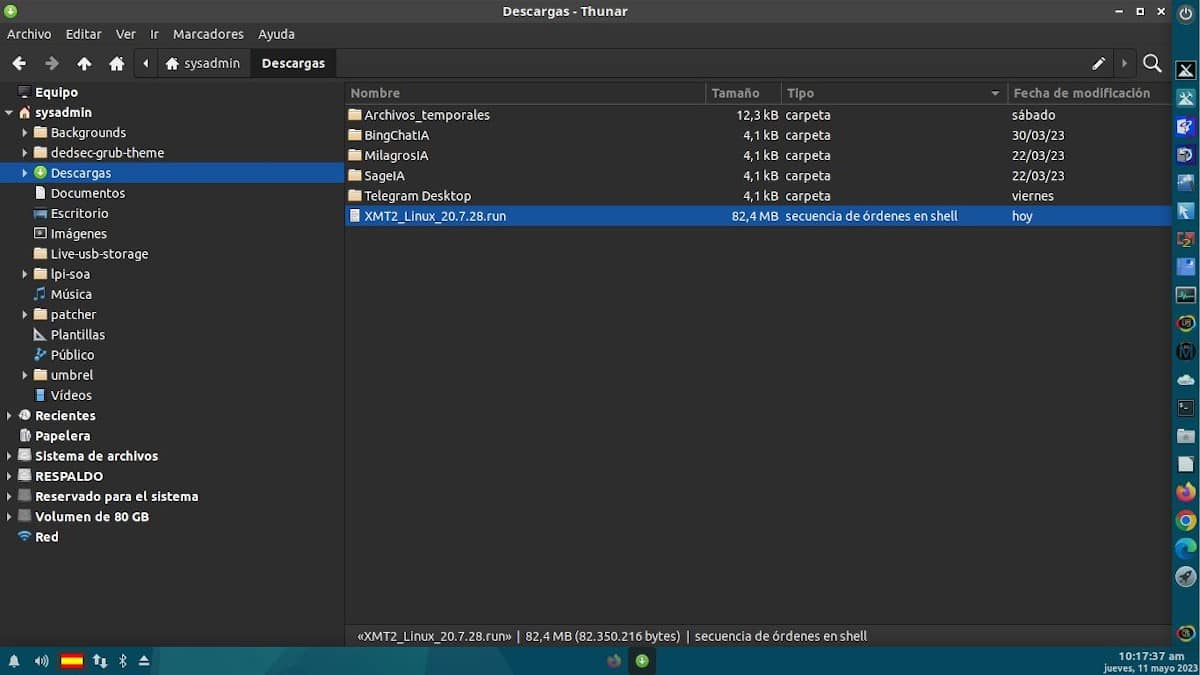Click the pencil icon to edit location

(1098, 63)
